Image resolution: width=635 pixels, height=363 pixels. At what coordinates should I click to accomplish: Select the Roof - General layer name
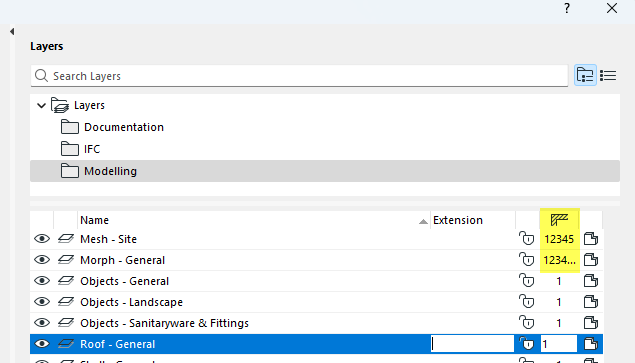tap(117, 344)
